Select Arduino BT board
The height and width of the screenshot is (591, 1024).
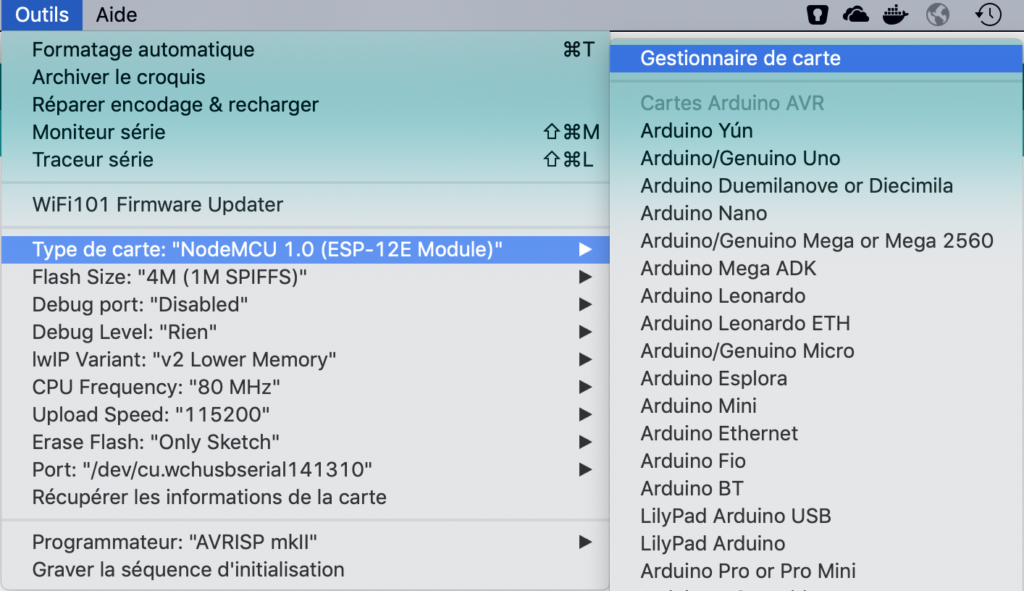[x=816, y=488]
